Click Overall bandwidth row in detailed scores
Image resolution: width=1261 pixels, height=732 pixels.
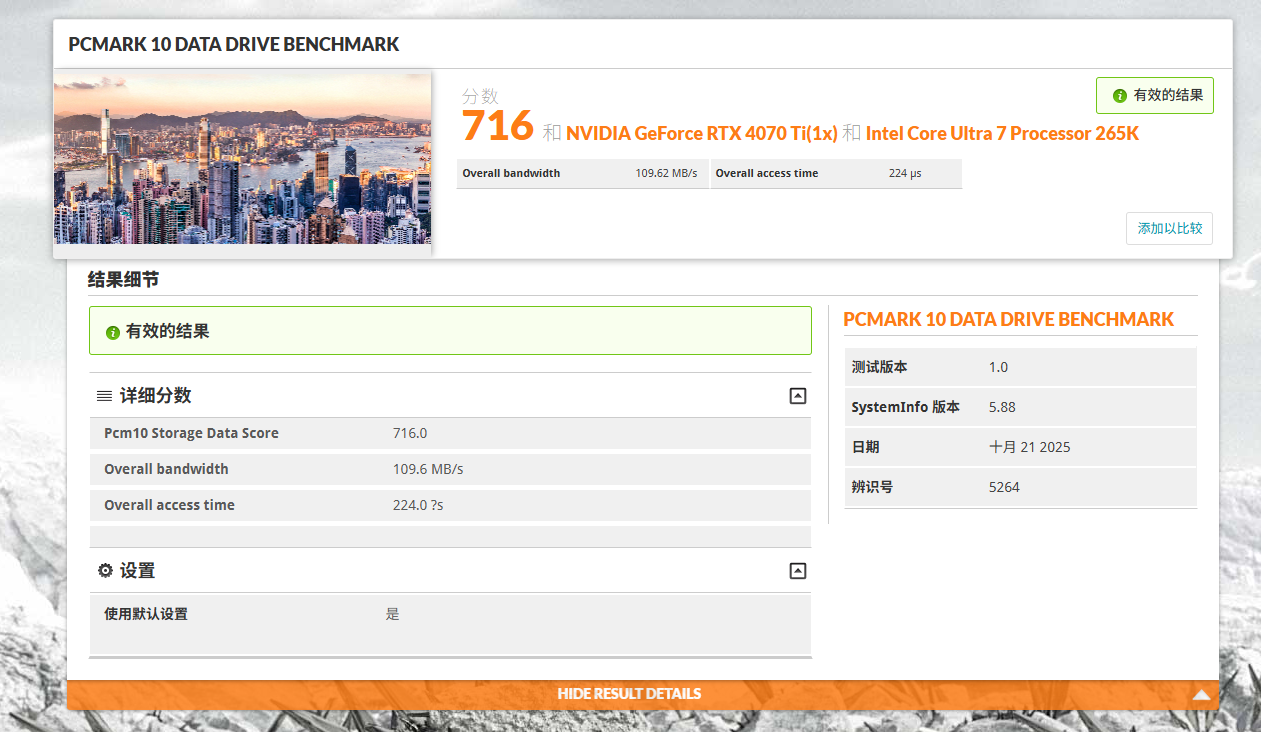450,469
